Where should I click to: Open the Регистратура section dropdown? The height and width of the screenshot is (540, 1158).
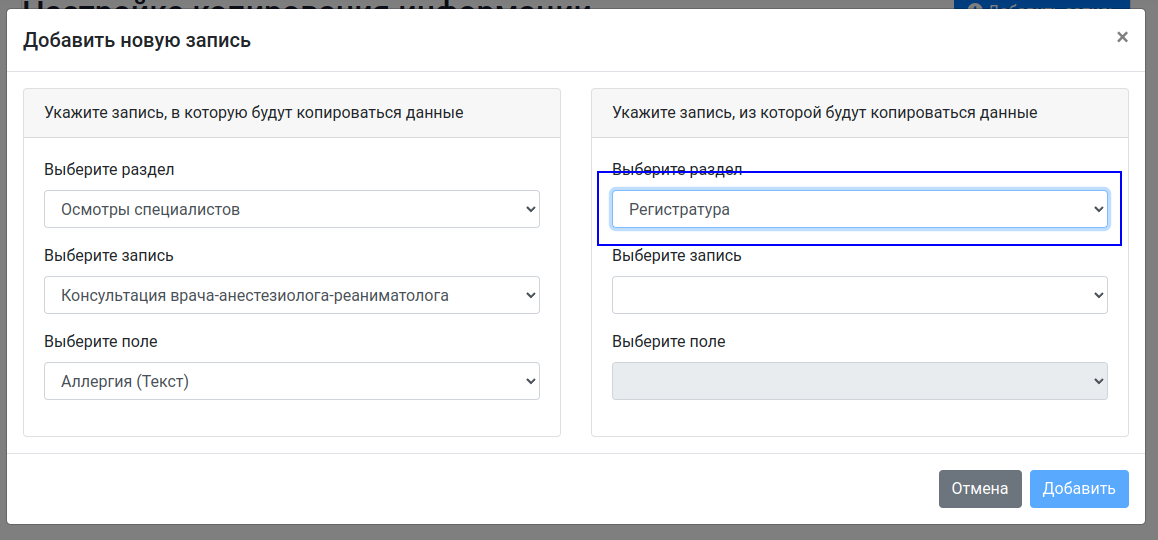[859, 209]
